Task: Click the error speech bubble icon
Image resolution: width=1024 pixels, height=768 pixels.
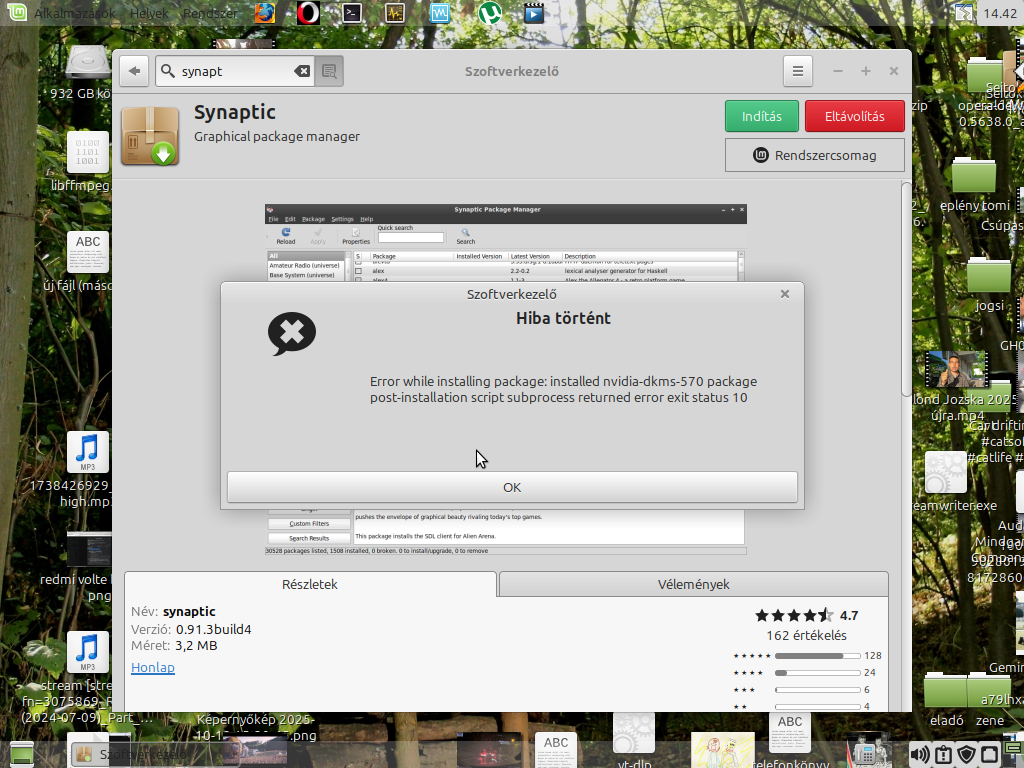Action: click(x=292, y=334)
